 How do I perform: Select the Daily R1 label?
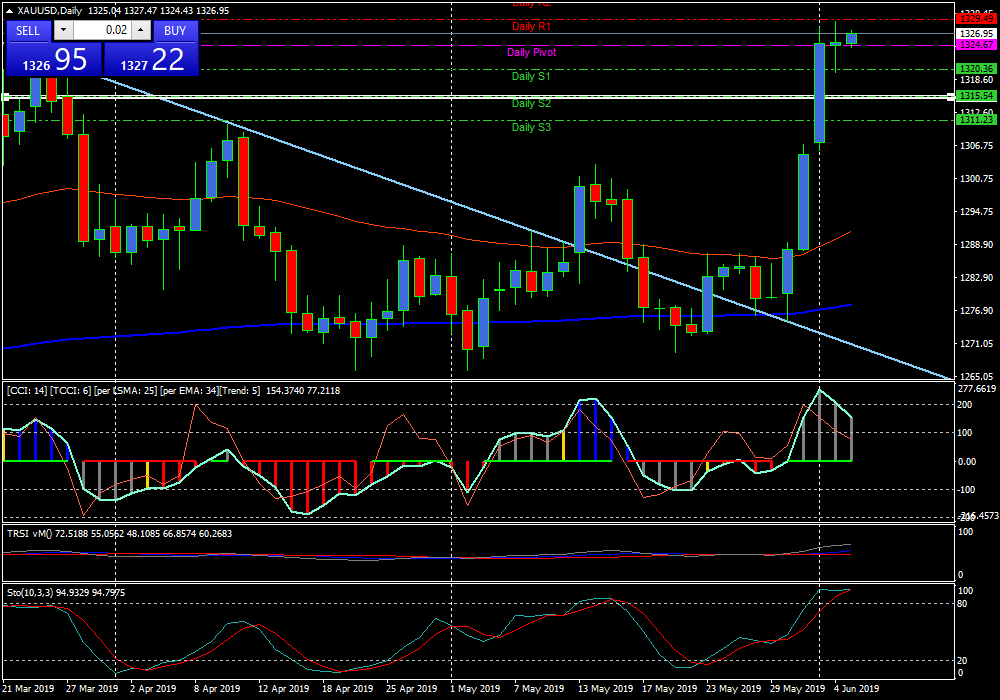(531, 26)
